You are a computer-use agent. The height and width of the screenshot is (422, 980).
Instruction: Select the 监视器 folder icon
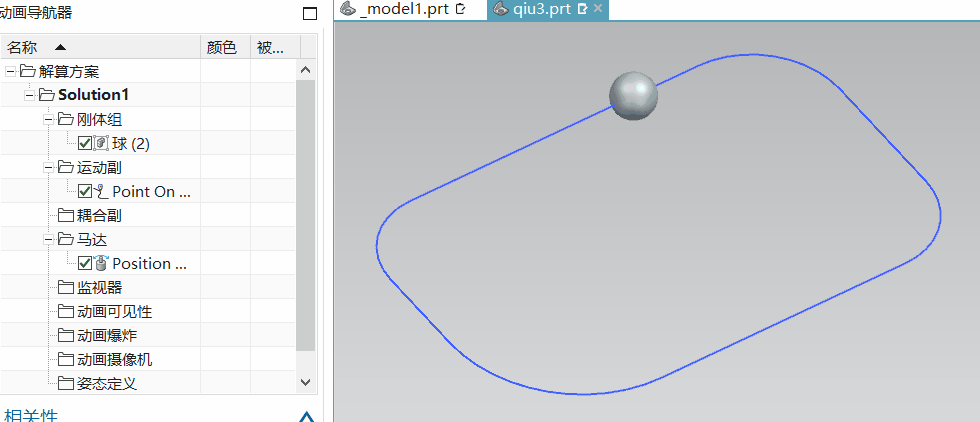[66, 288]
